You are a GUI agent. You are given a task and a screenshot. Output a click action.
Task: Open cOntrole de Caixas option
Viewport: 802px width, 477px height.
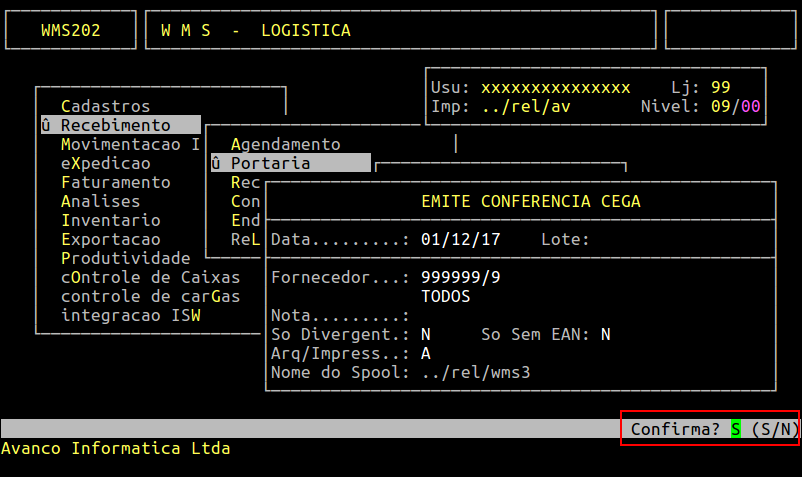[x=150, y=277]
